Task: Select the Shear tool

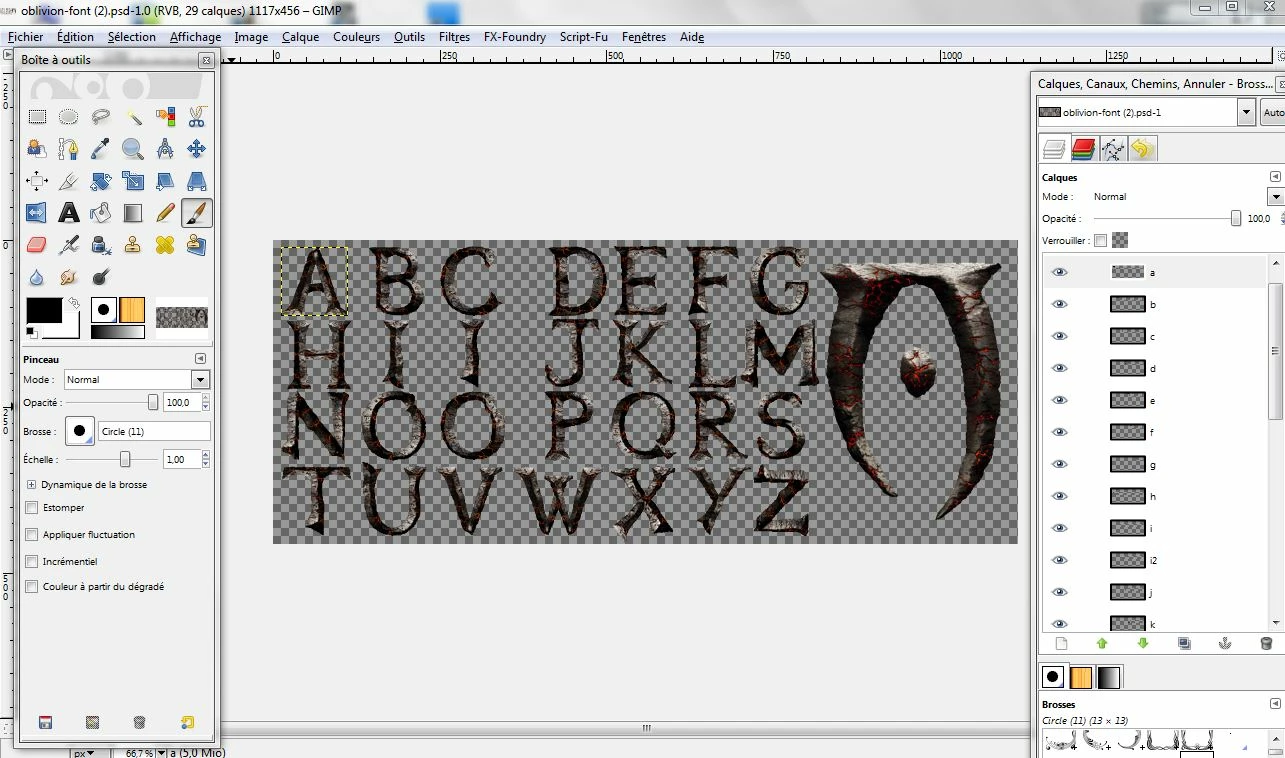Action: click(x=165, y=181)
